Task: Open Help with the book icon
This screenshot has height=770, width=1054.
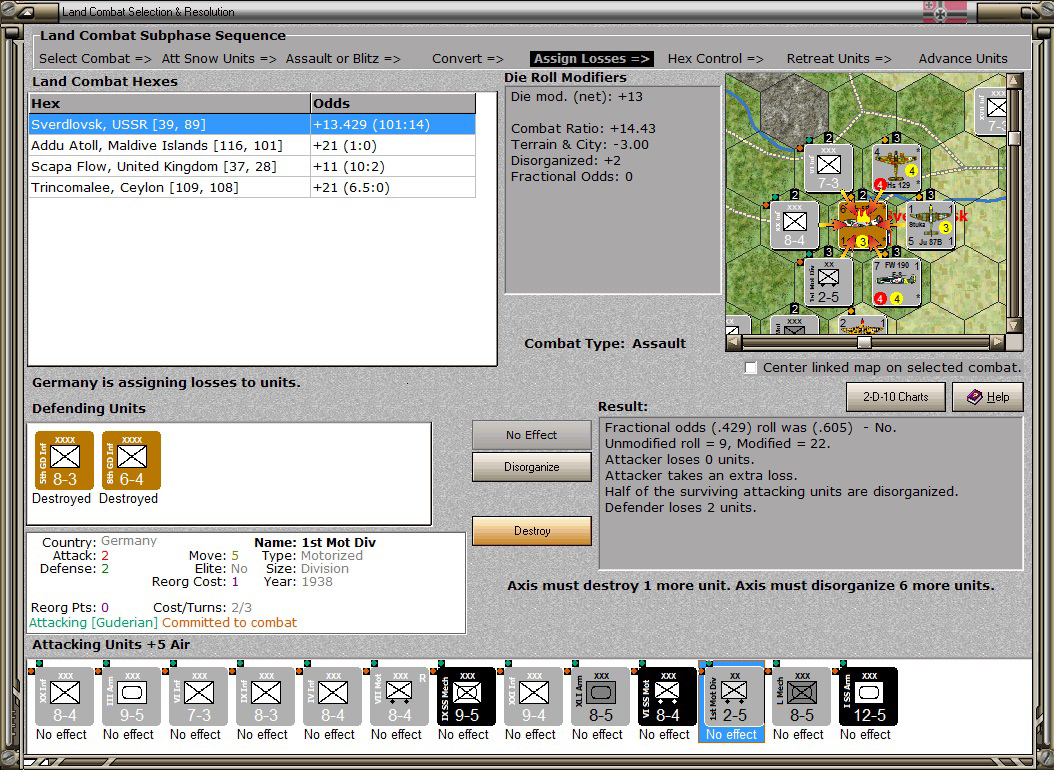Action: (987, 397)
